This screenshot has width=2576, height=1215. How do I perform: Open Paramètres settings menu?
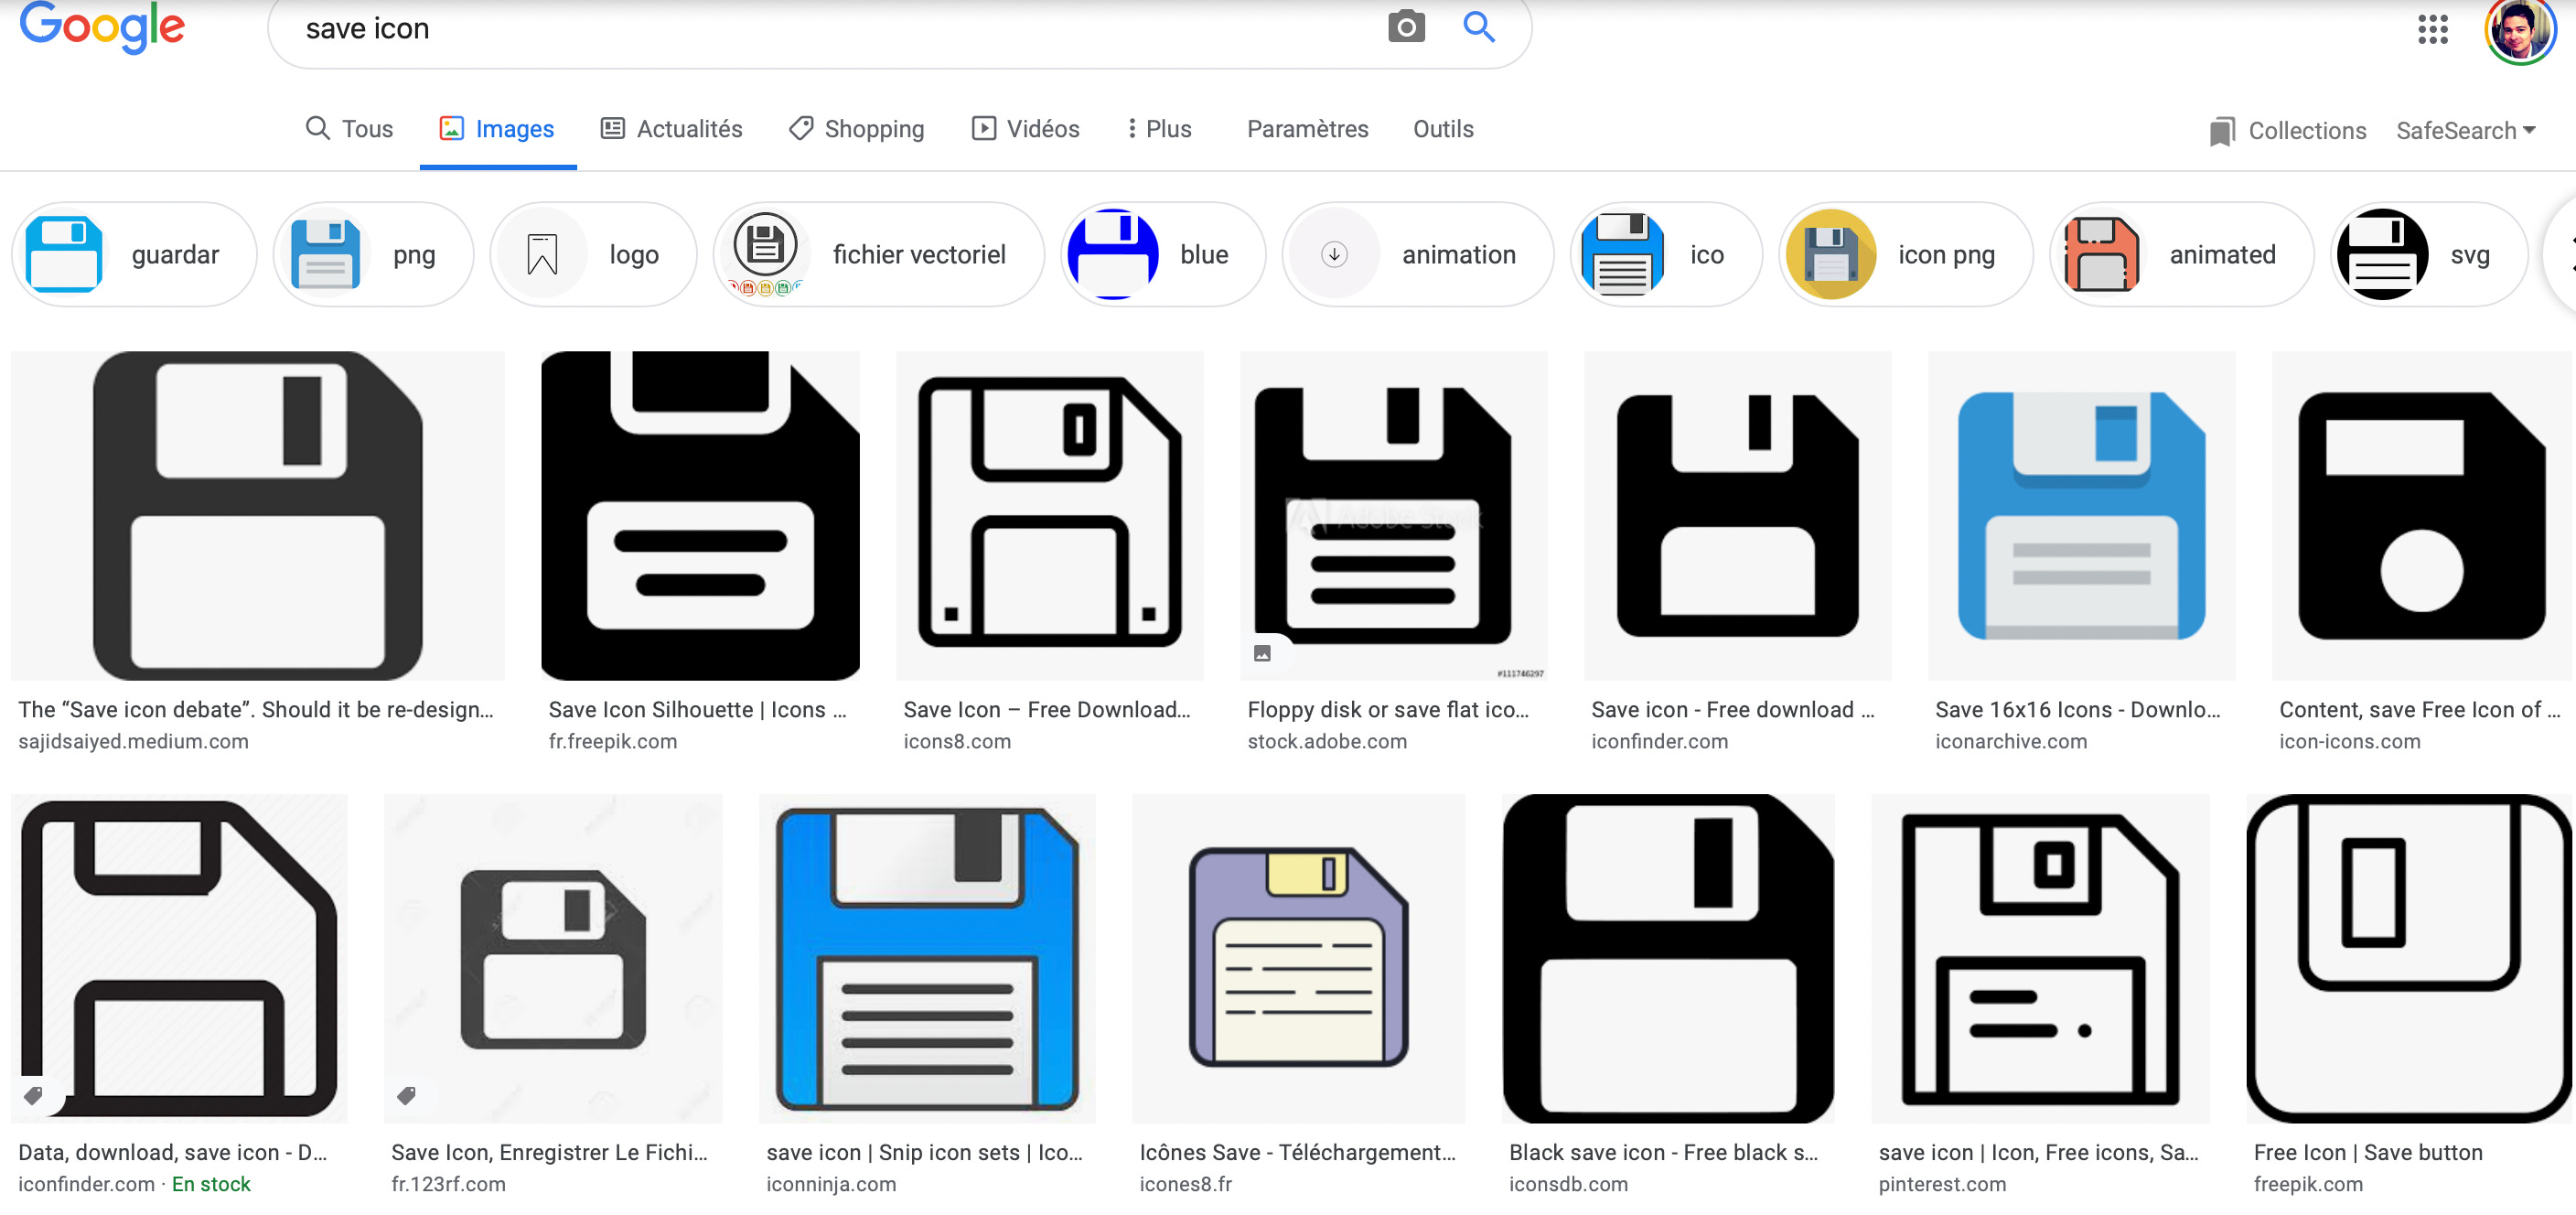pos(1307,129)
